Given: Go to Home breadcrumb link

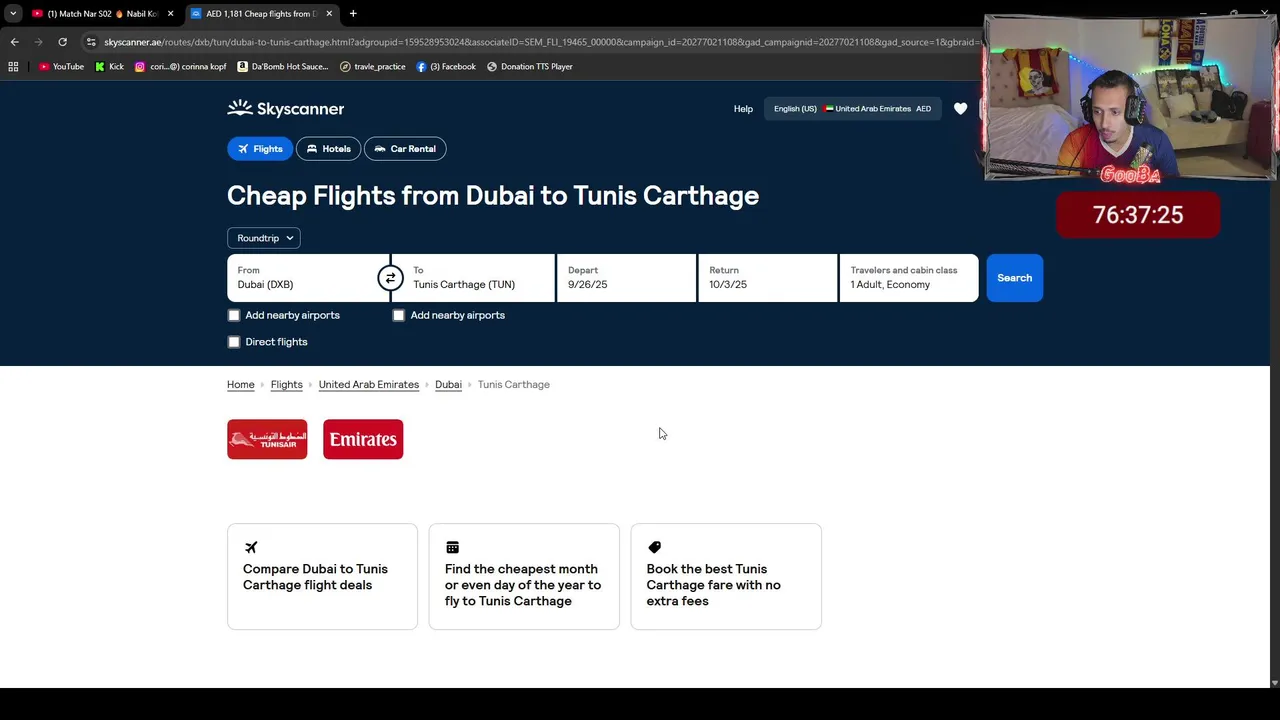Looking at the screenshot, I should (241, 385).
